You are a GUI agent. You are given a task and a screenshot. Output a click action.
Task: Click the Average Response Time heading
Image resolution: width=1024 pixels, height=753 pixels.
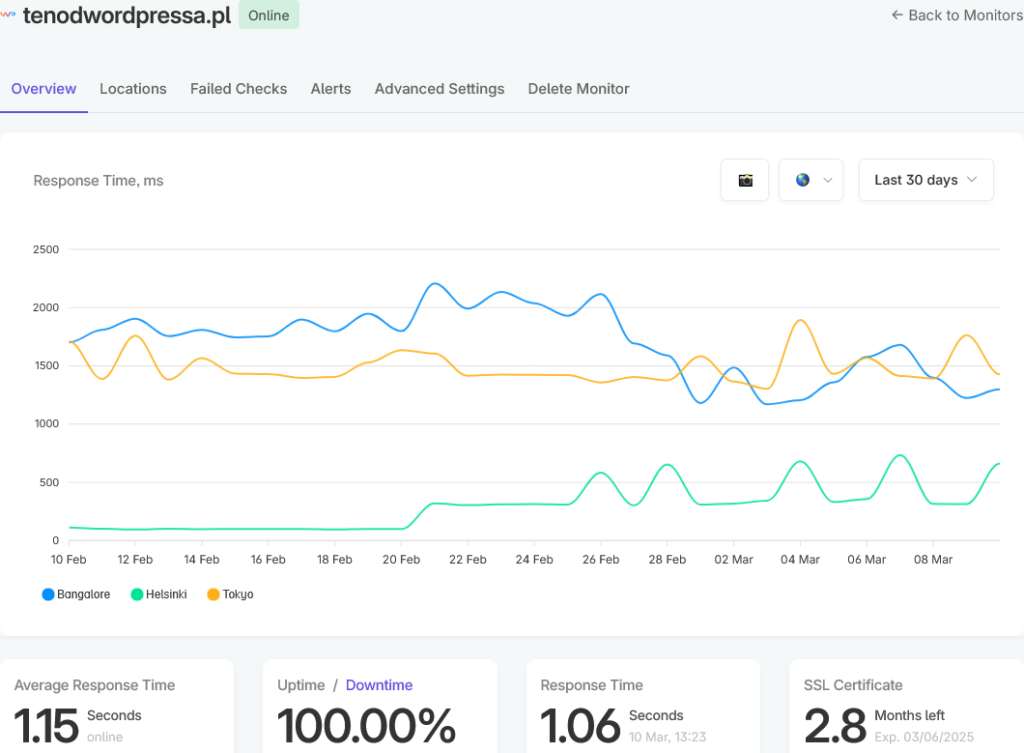tap(95, 685)
